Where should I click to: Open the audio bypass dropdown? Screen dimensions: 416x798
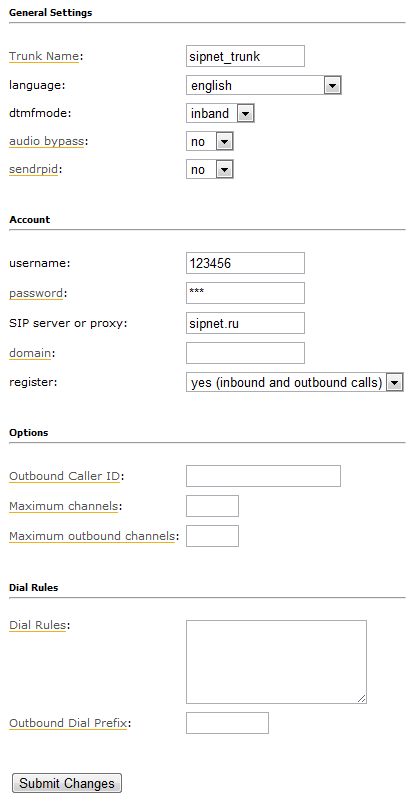click(x=209, y=141)
